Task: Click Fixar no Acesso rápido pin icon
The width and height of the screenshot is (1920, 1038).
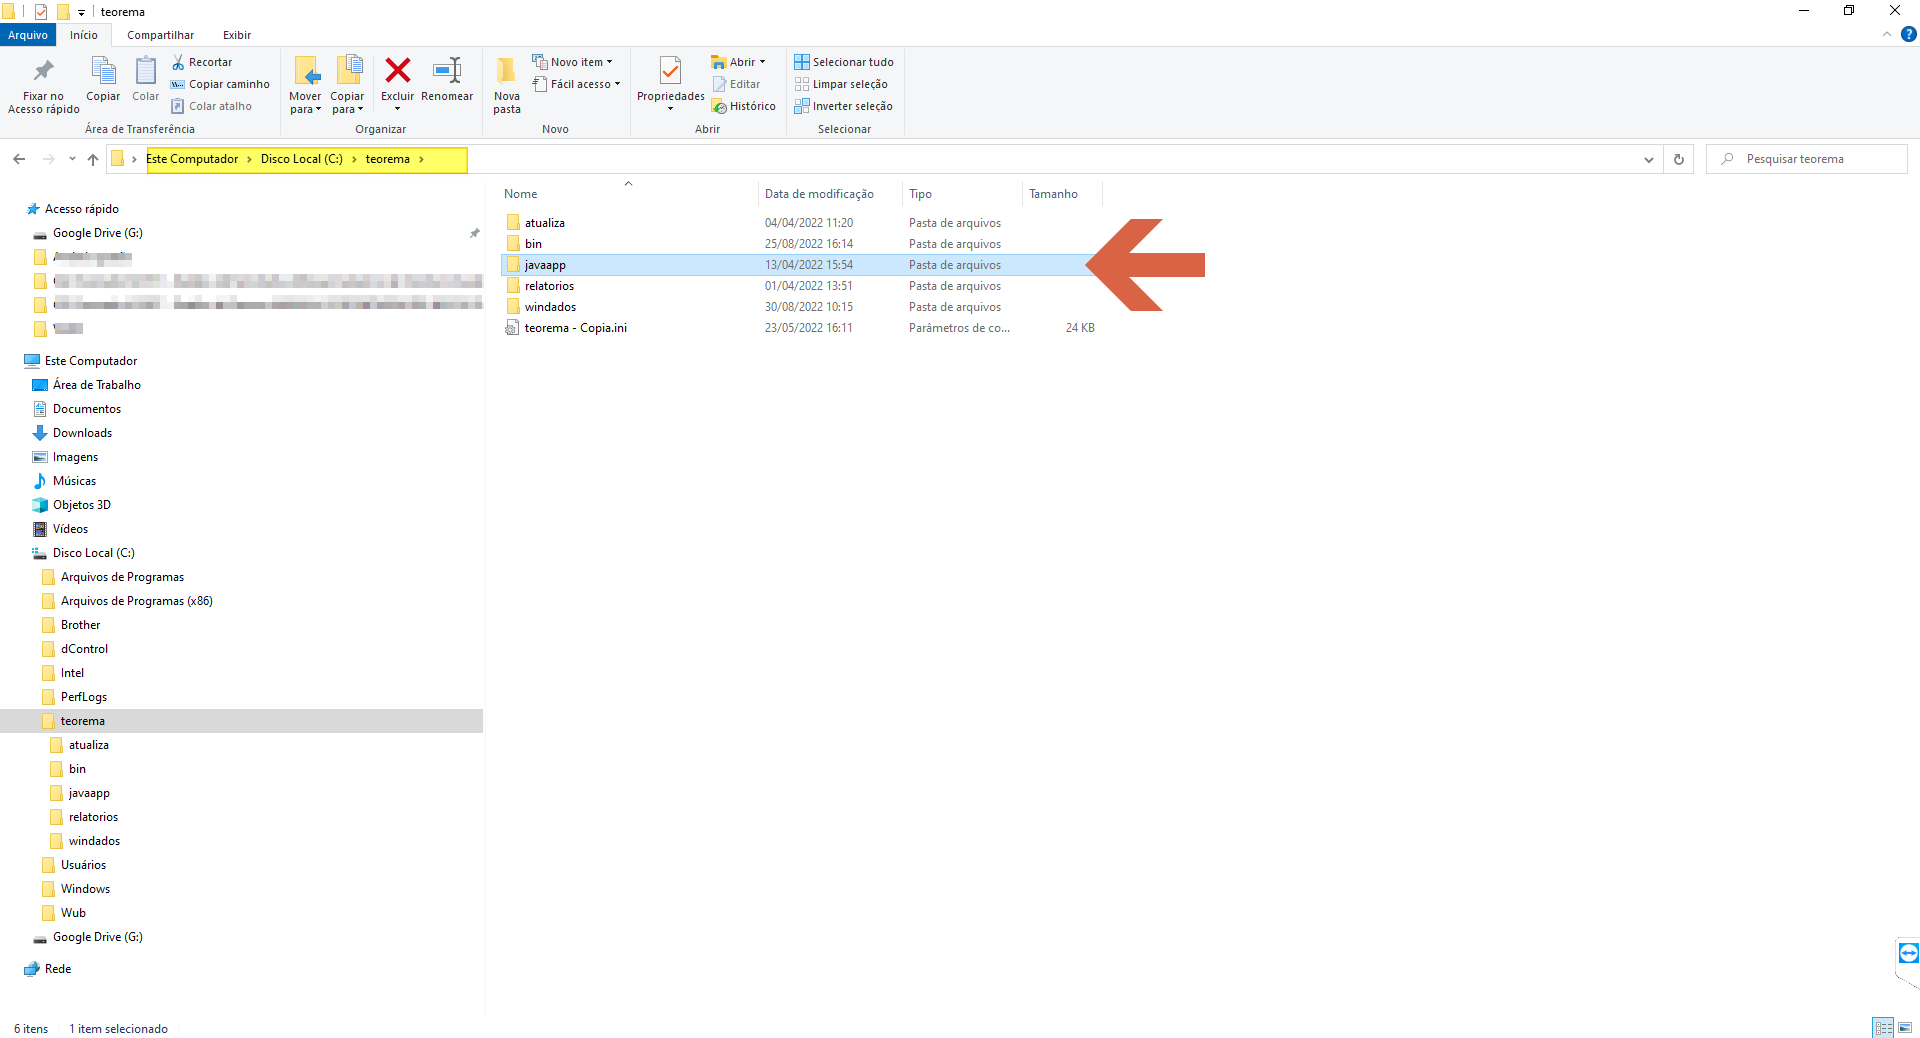Action: tap(43, 71)
